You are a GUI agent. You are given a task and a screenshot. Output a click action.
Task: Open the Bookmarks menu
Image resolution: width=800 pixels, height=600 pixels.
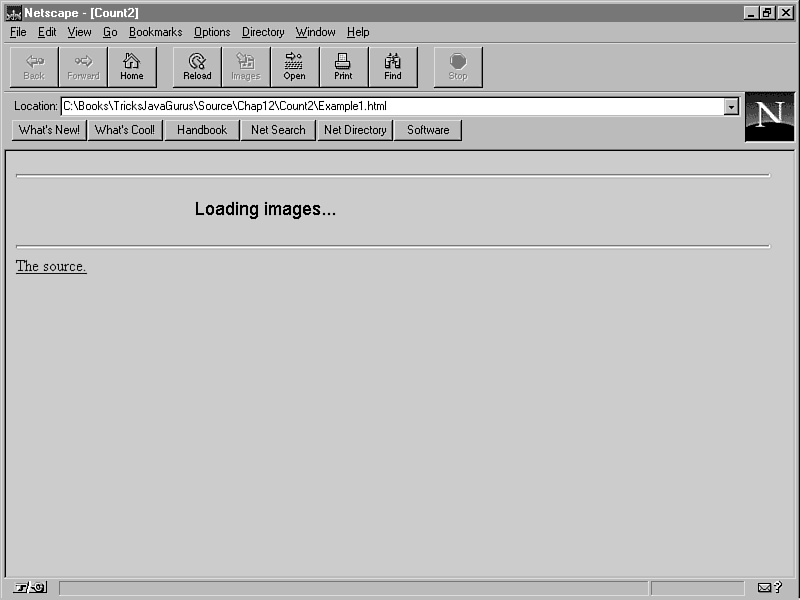[155, 32]
